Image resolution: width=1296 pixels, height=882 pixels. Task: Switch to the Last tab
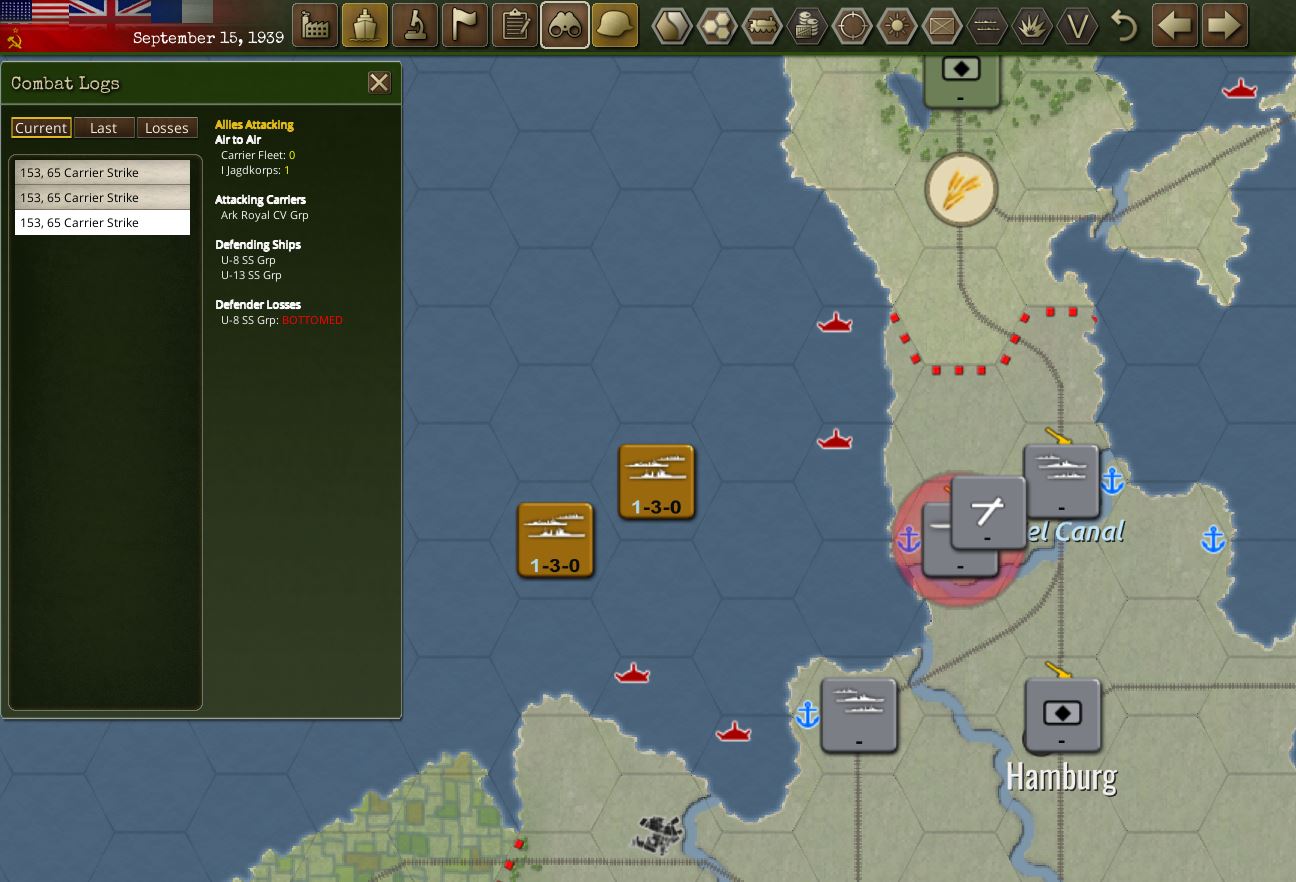pos(104,127)
